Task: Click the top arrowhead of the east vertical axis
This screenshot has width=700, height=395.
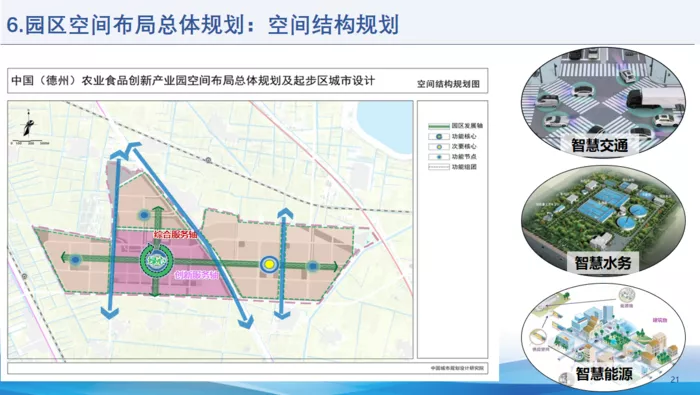Action: pos(285,214)
